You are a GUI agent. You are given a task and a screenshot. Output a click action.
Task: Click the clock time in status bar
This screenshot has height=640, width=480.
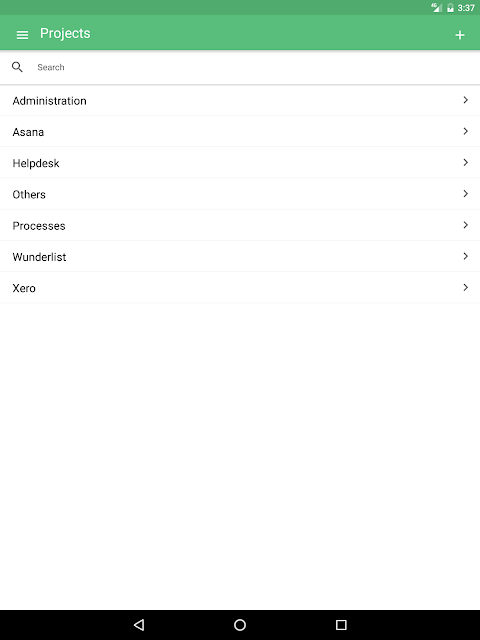[466, 8]
